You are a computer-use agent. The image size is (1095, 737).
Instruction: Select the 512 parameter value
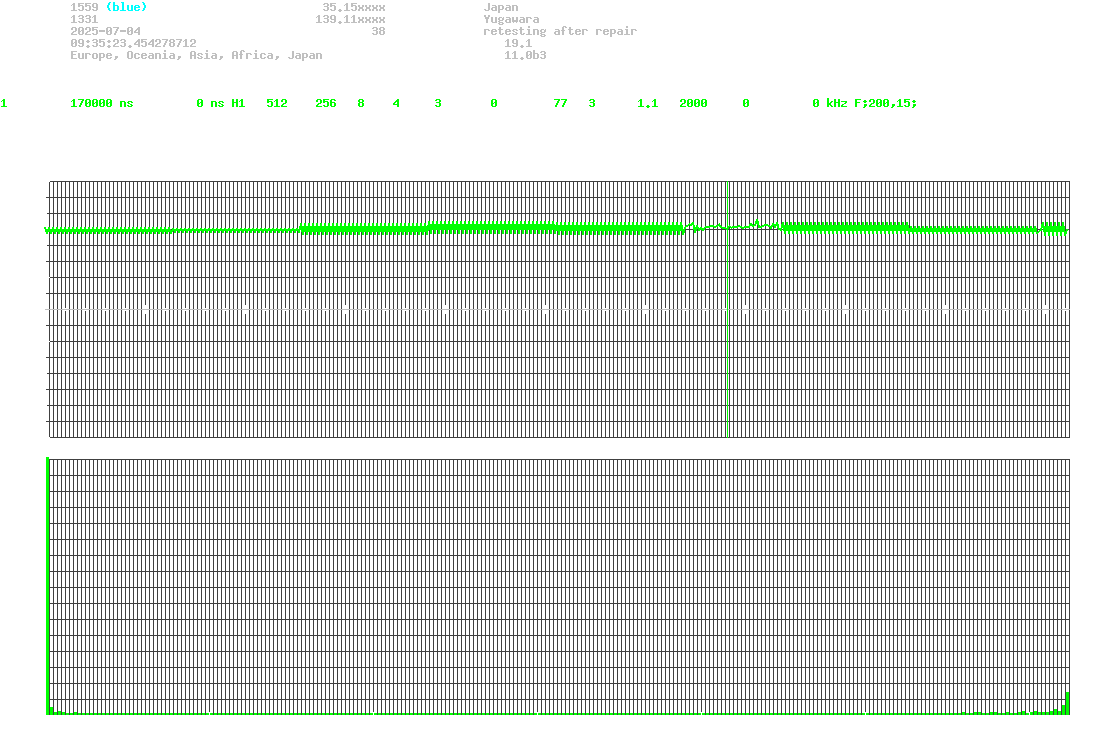coord(277,103)
